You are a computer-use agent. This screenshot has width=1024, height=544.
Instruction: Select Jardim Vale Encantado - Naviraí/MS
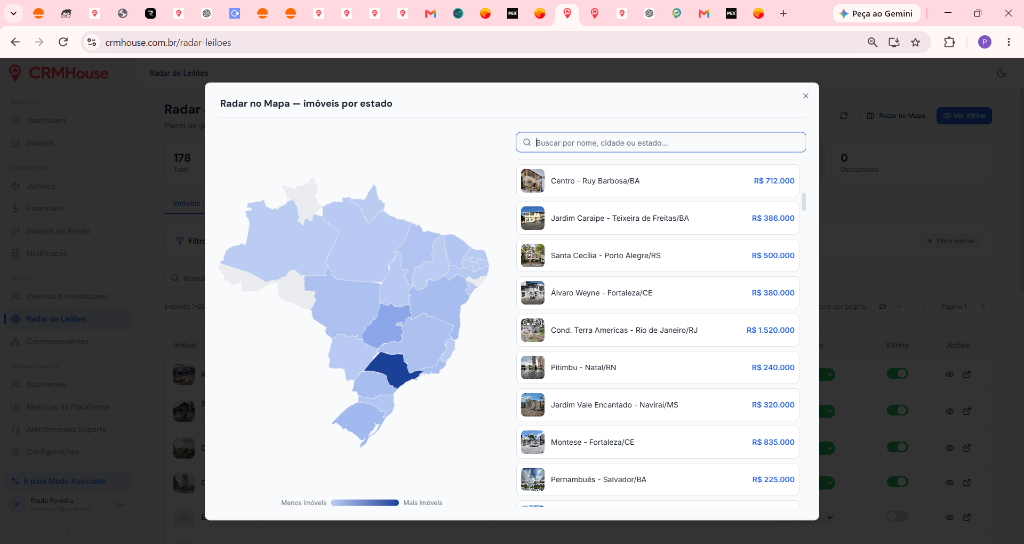pyautogui.click(x=658, y=405)
